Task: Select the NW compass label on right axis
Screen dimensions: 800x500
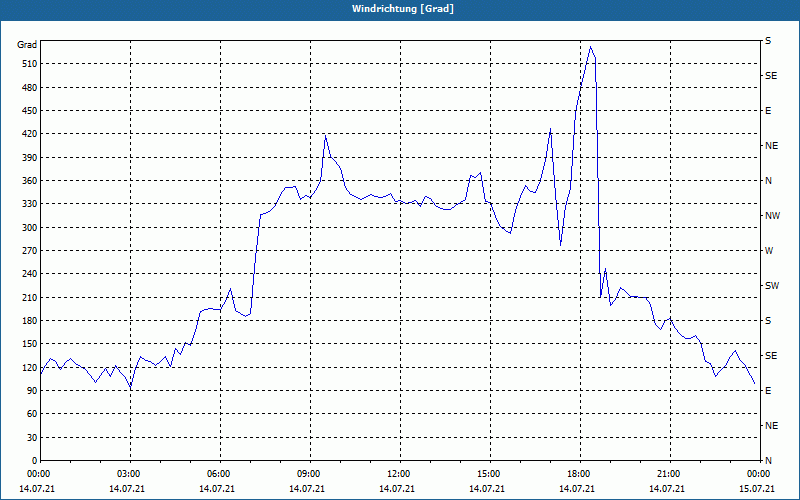Action: (771, 216)
